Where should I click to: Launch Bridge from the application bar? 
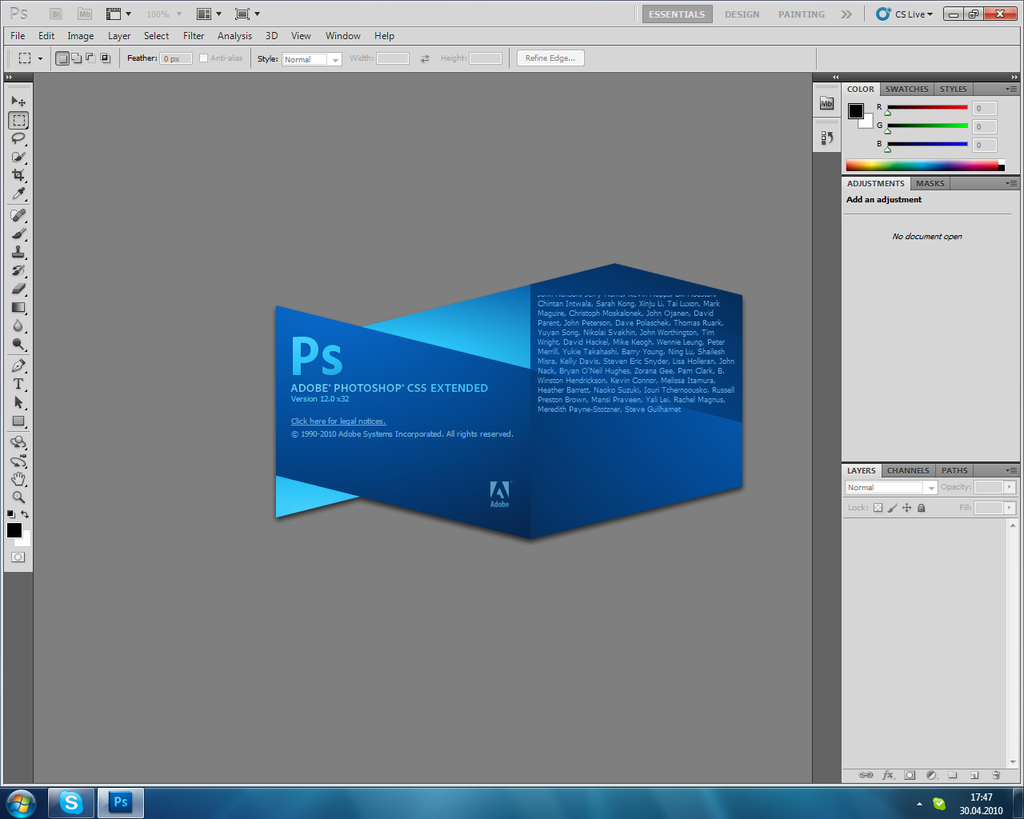click(x=56, y=14)
